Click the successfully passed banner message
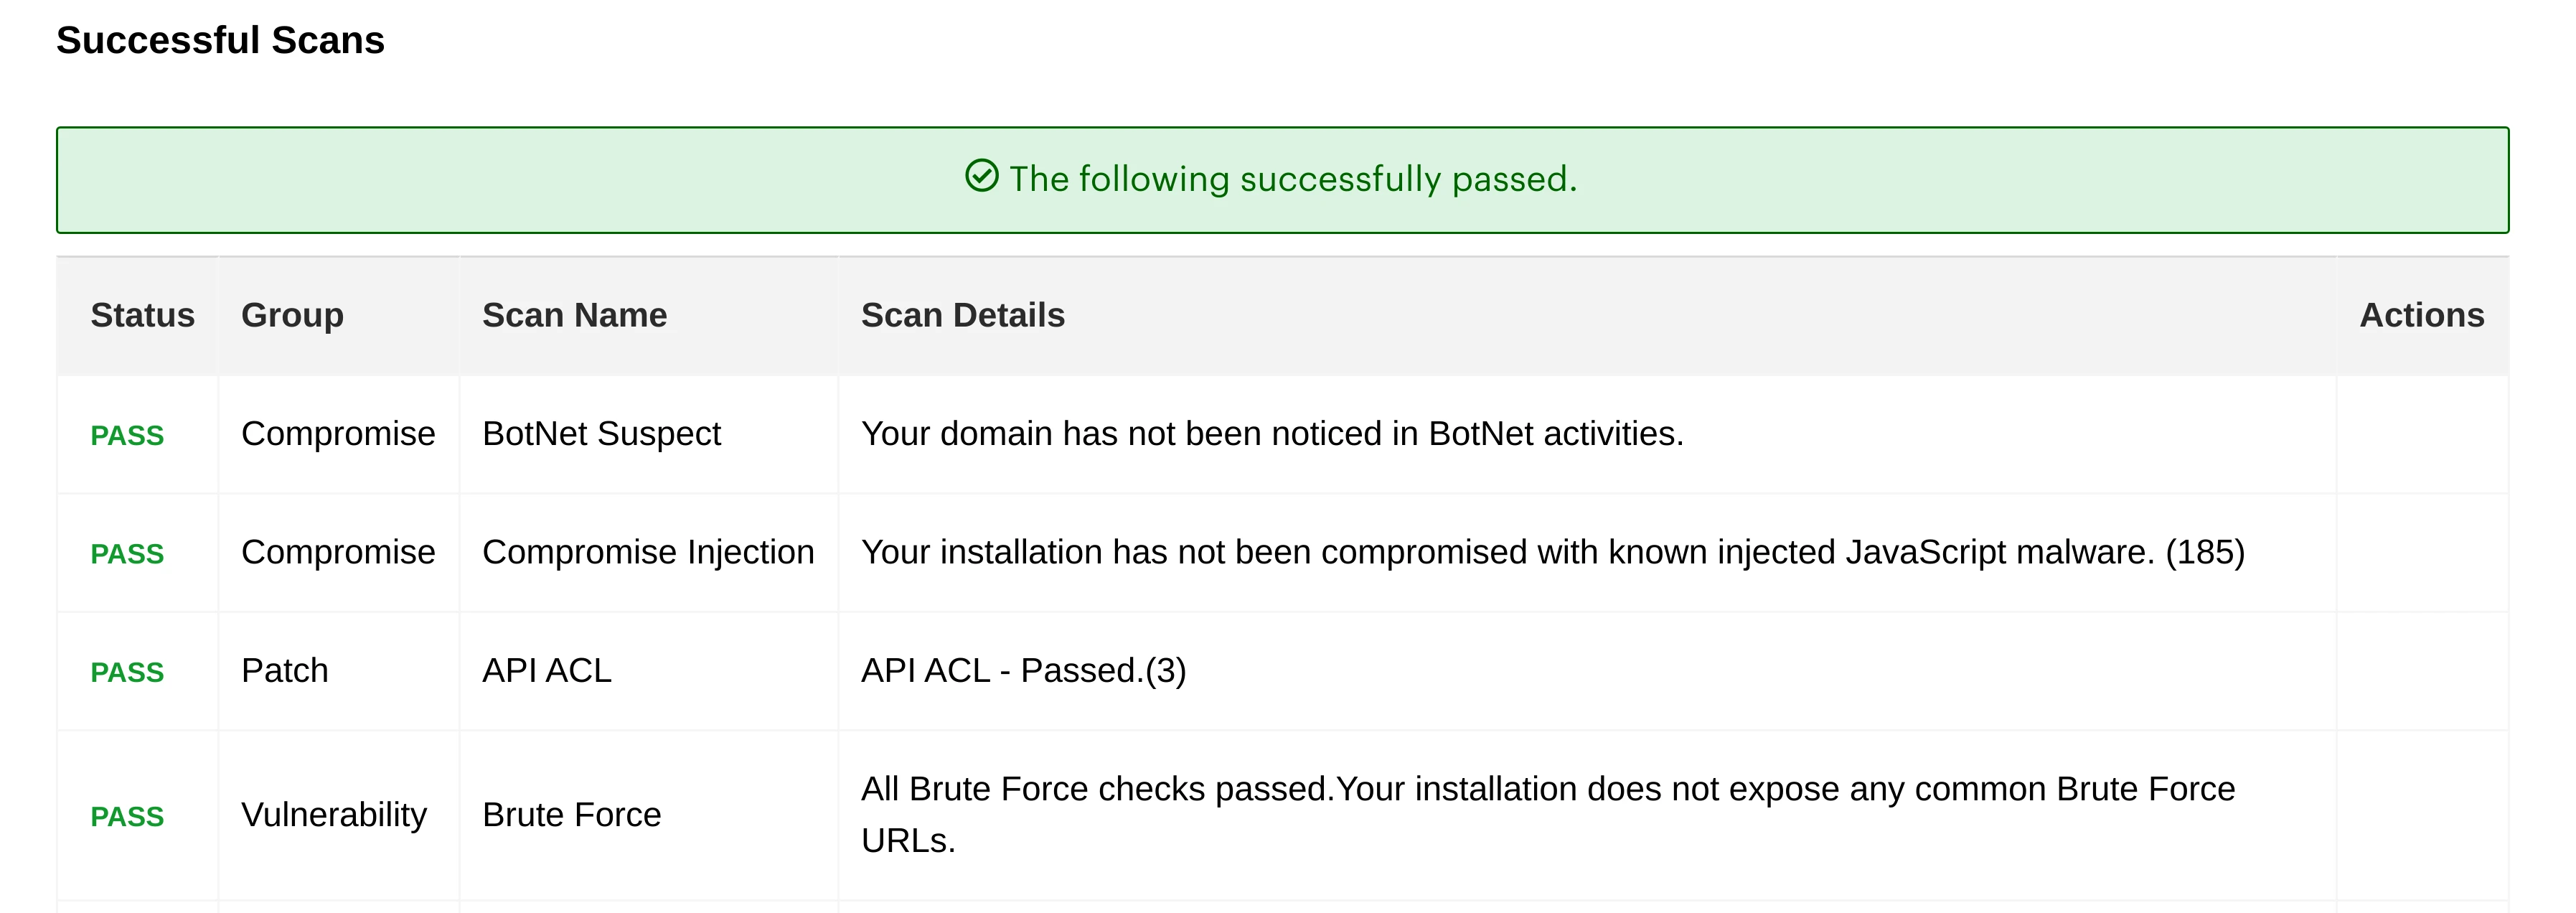2576x913 pixels. point(1292,179)
